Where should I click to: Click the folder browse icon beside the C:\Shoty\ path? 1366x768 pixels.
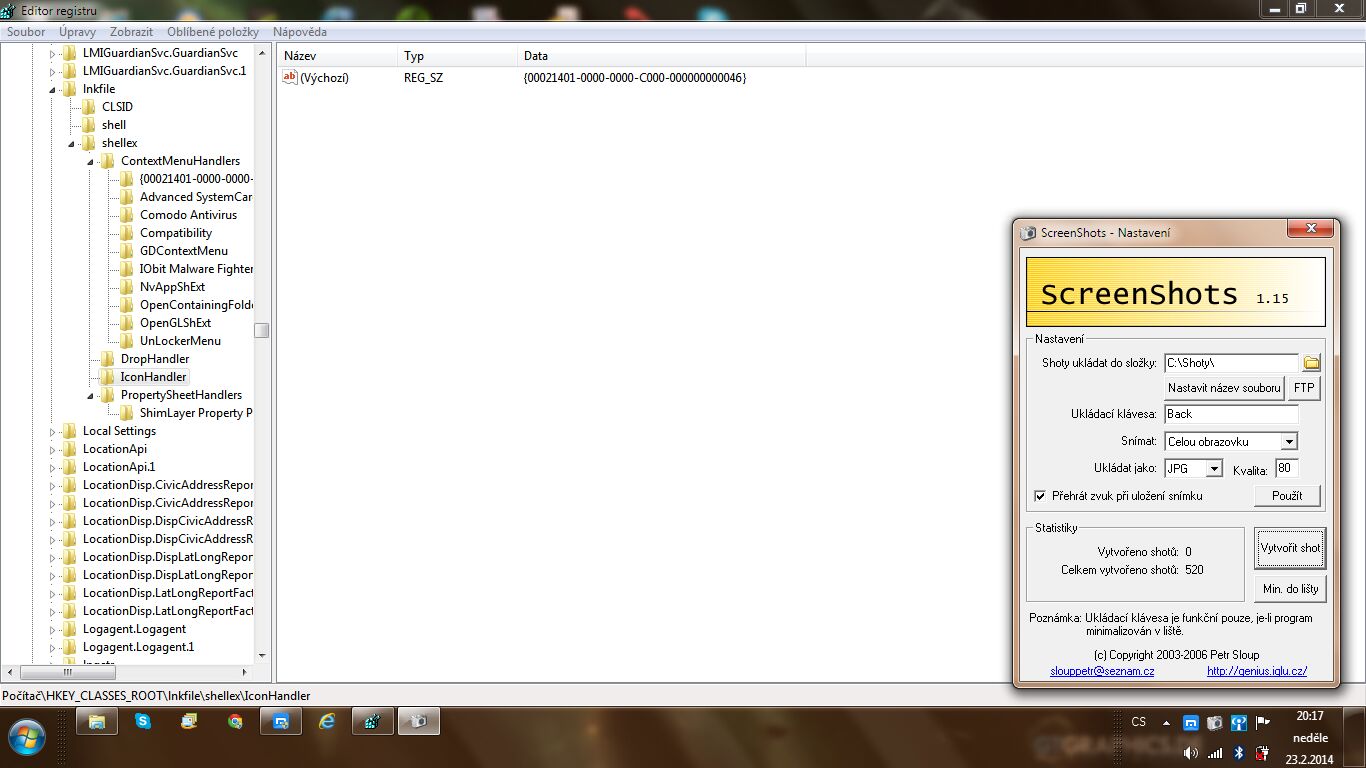click(x=1311, y=362)
